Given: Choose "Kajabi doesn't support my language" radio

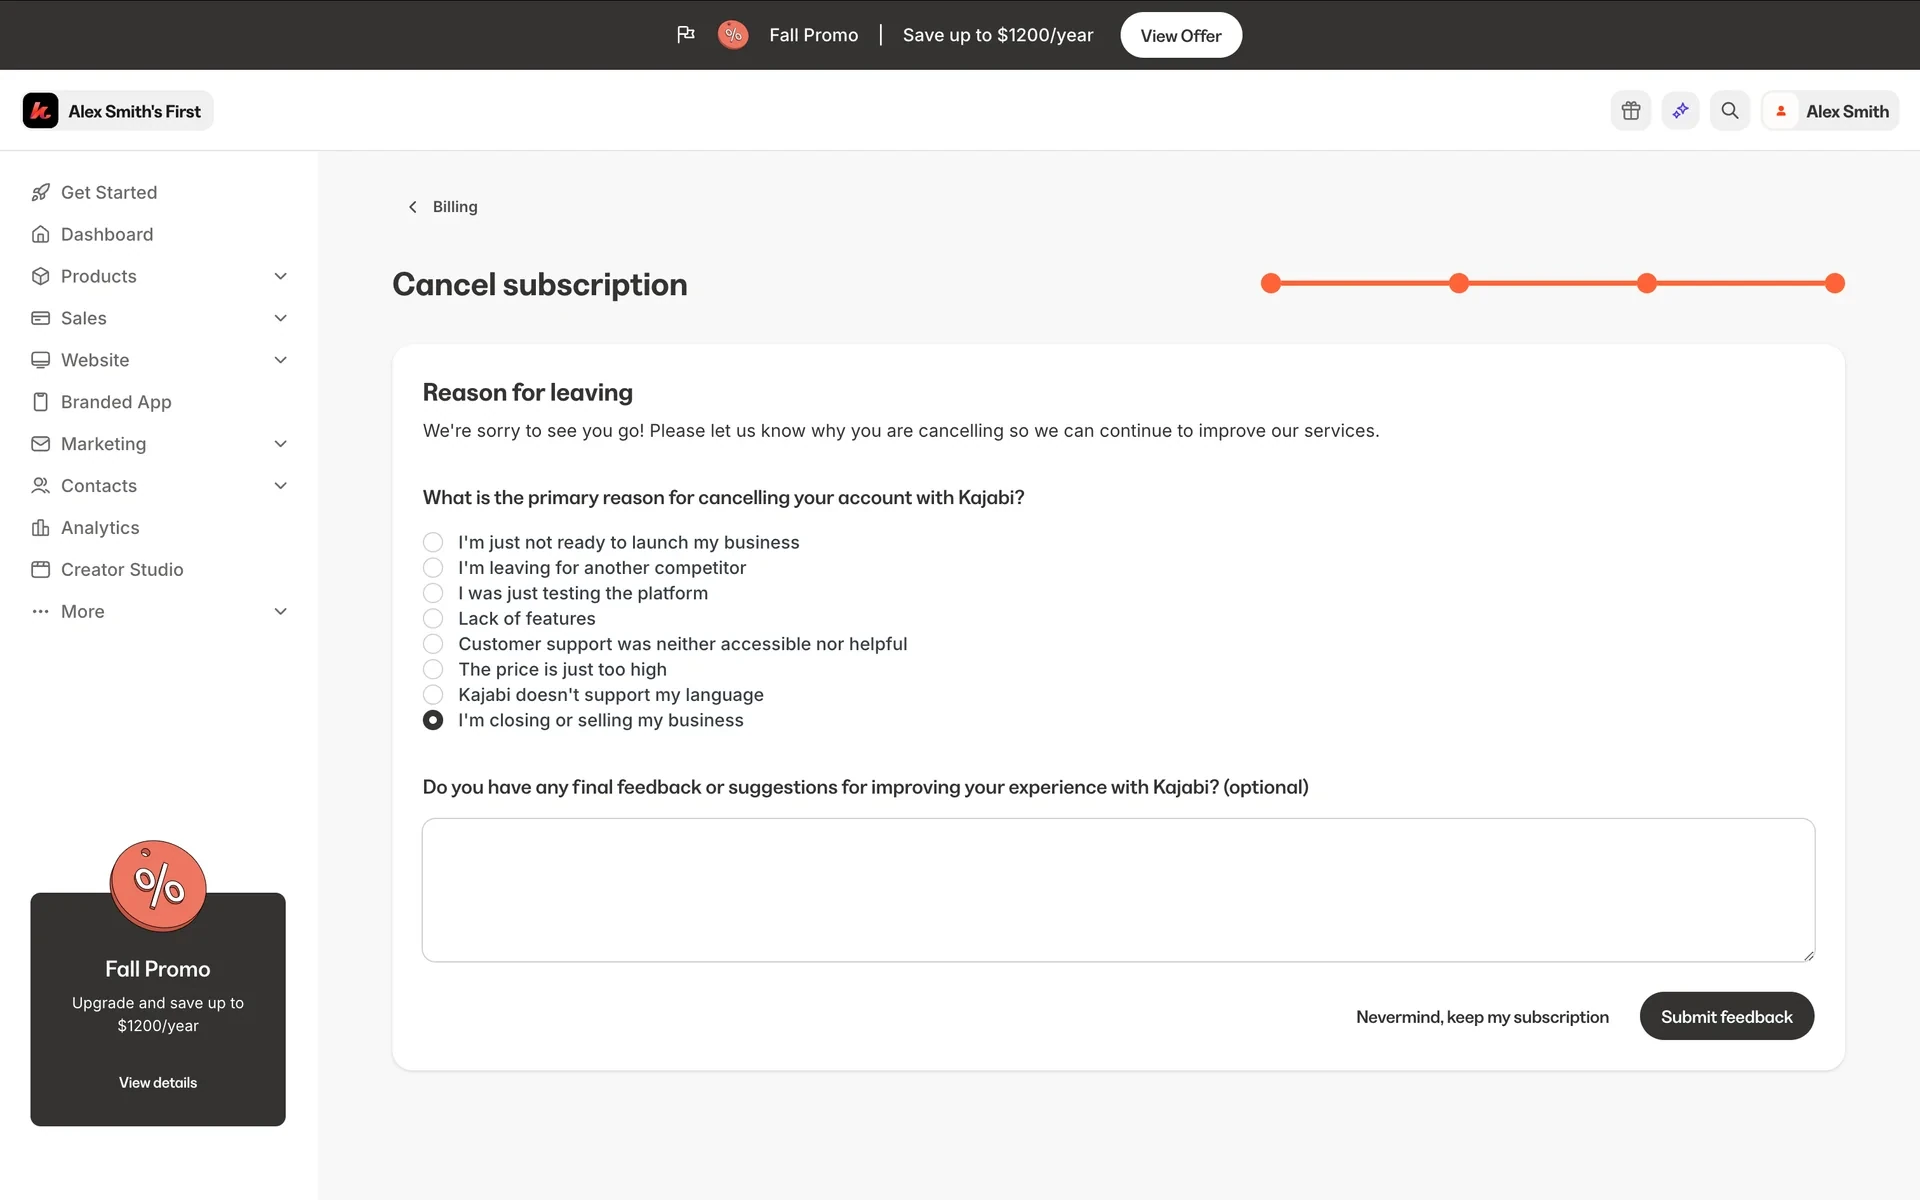Looking at the screenshot, I should pyautogui.click(x=433, y=695).
